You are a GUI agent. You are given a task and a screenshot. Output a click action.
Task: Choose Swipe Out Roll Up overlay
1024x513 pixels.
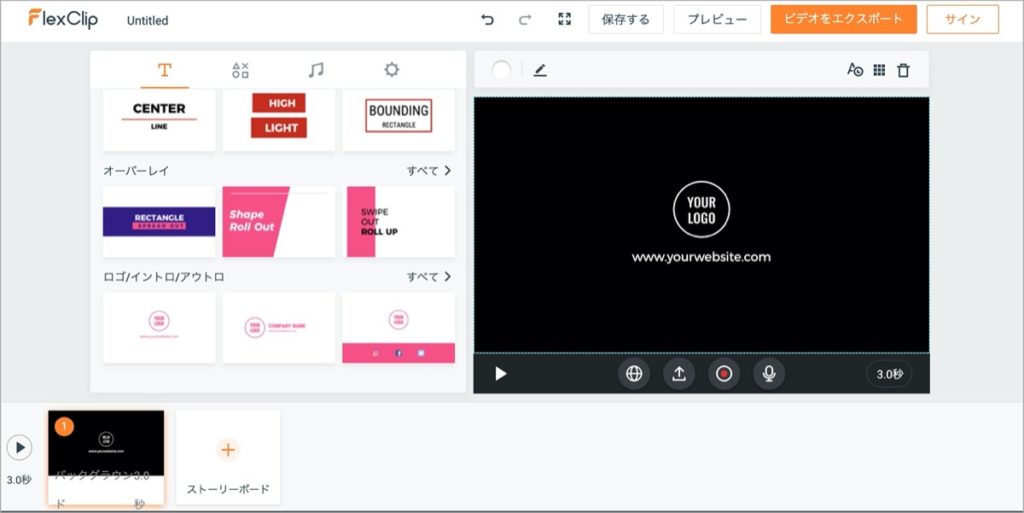398,222
